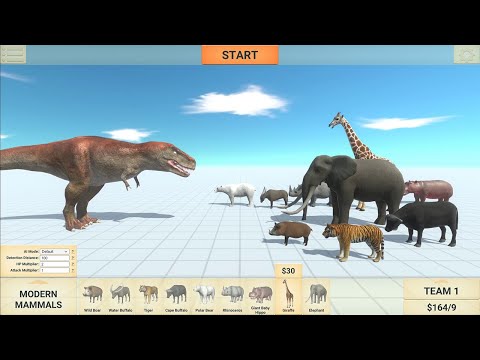Image resolution: width=480 pixels, height=360 pixels.
Task: Open help icon beside HP Multiplier
Action: (x=73, y=264)
